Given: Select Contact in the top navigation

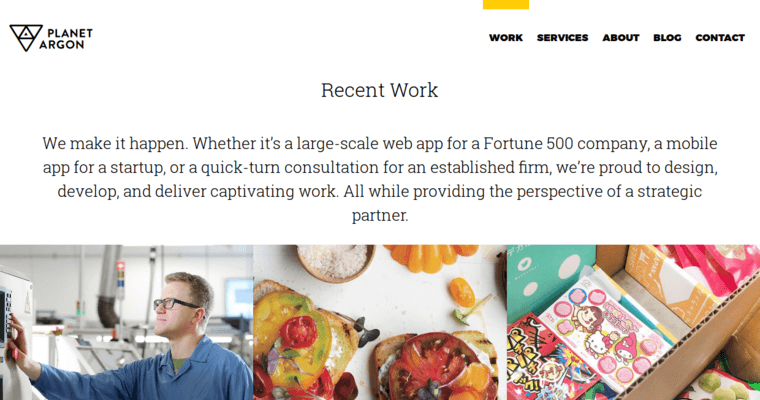Looking at the screenshot, I should point(720,38).
